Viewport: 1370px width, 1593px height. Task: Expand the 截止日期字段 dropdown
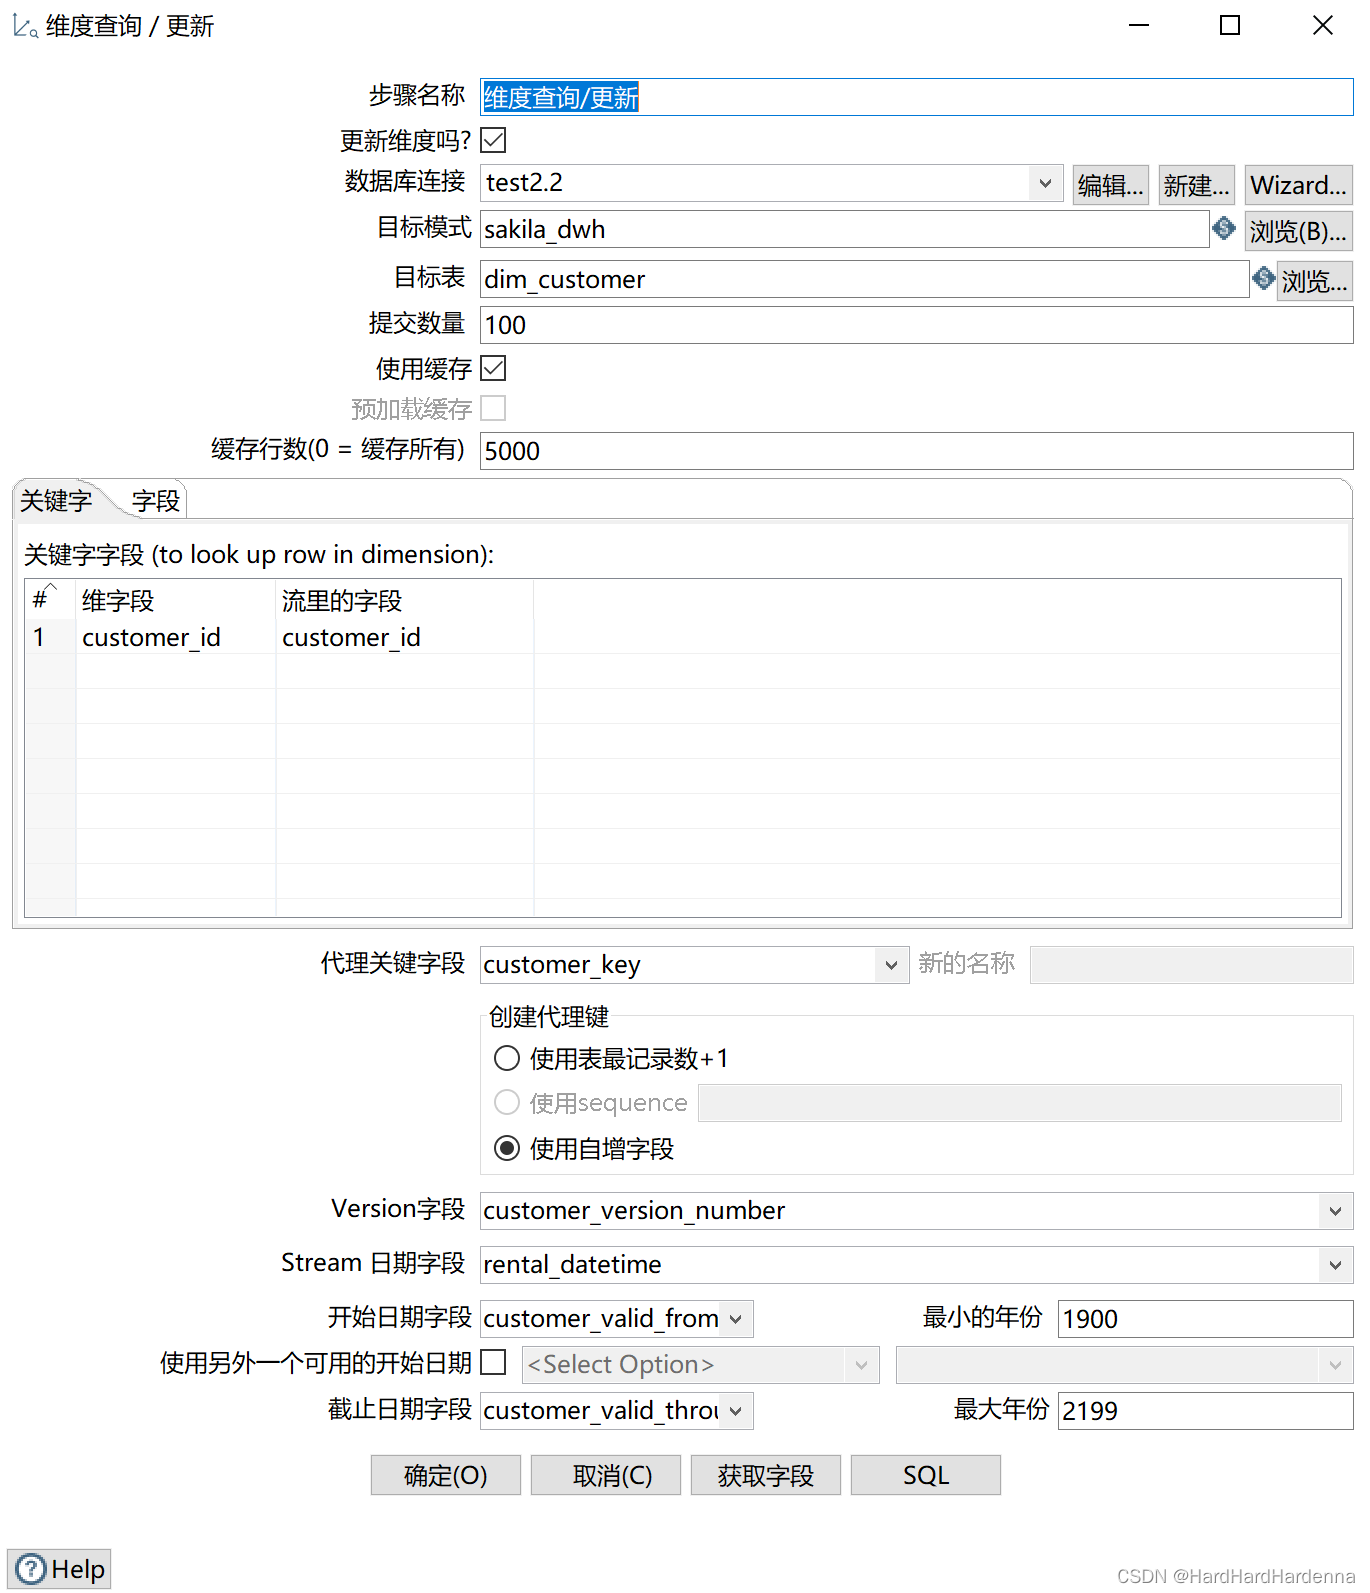coord(736,1411)
